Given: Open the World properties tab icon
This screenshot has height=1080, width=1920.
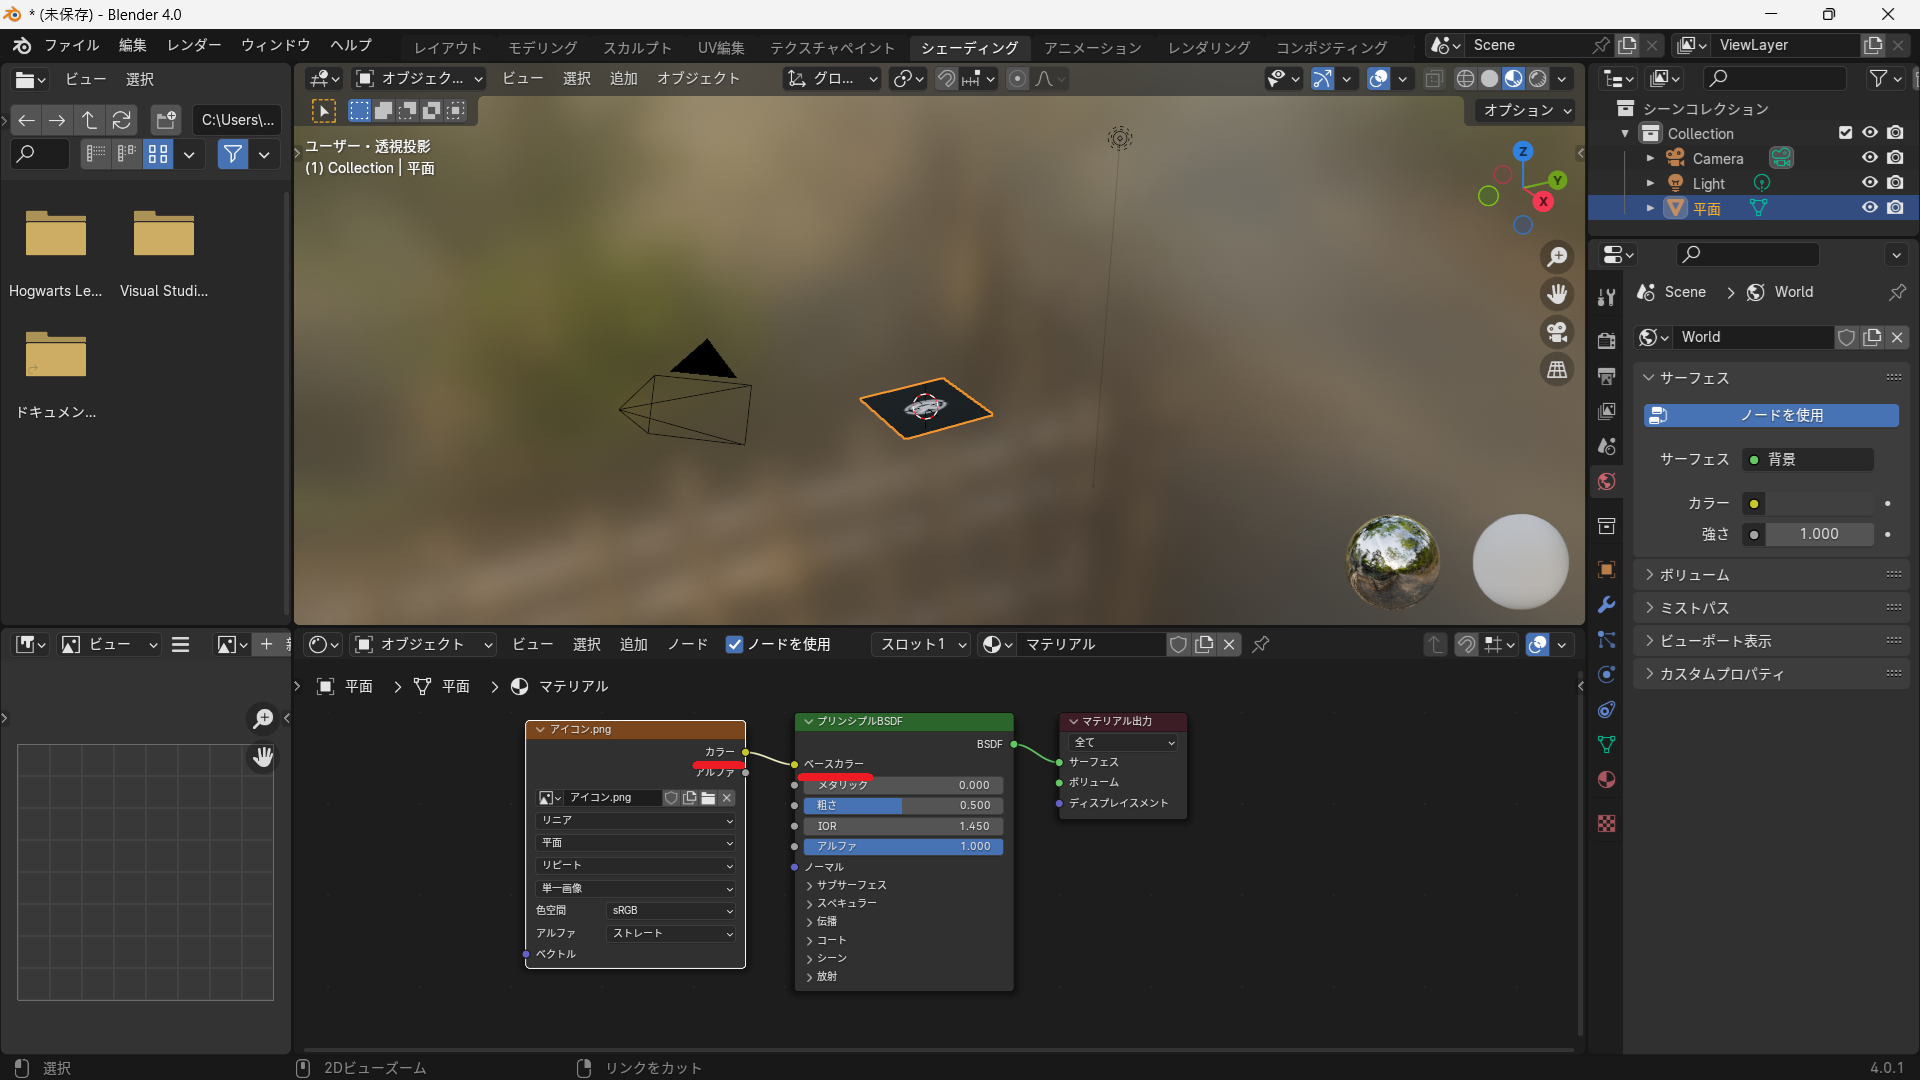Looking at the screenshot, I should [1607, 482].
